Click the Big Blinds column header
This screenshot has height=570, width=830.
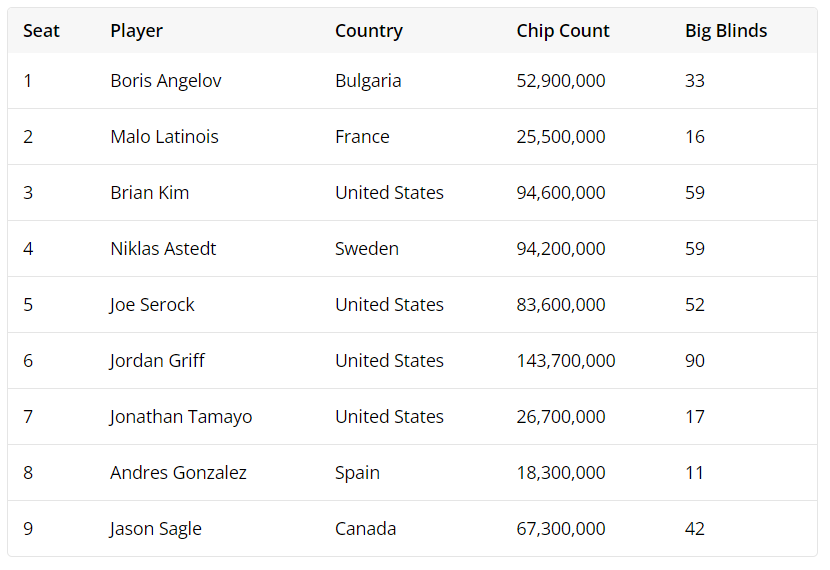pyautogui.click(x=725, y=31)
